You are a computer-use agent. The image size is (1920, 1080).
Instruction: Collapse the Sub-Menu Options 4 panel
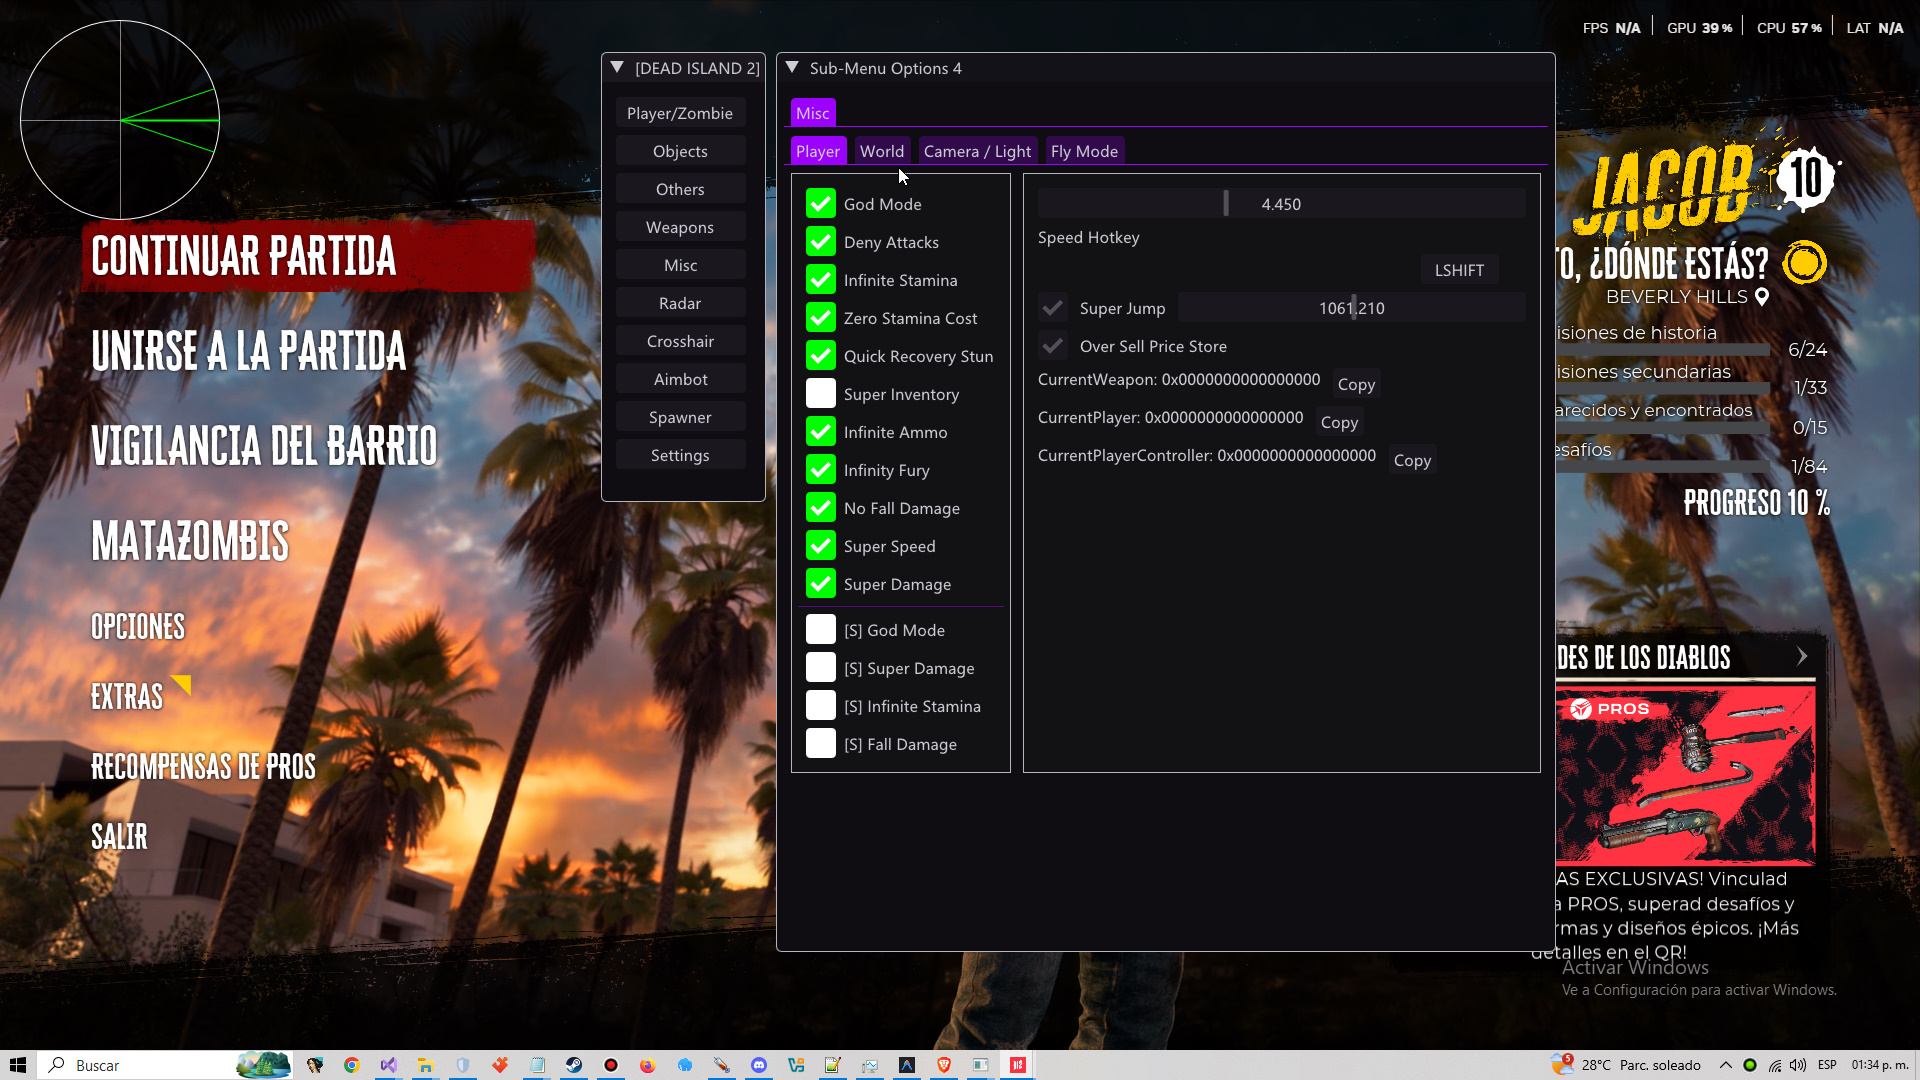793,67
